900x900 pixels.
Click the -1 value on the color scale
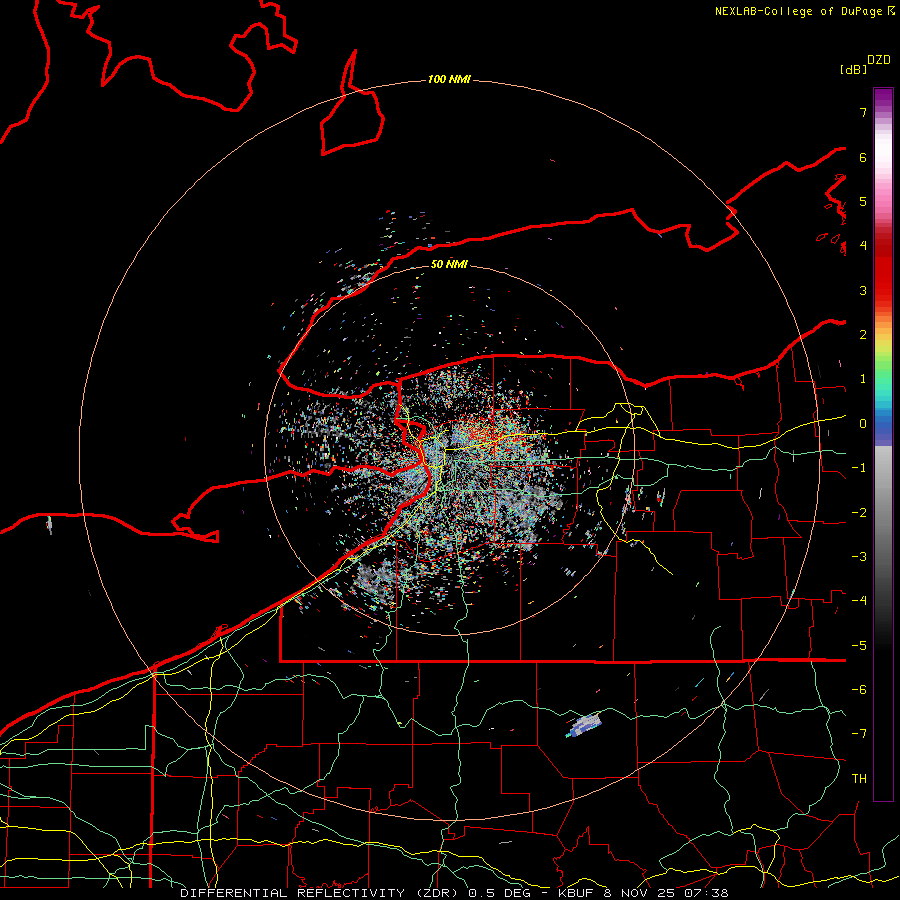pyautogui.click(x=859, y=468)
